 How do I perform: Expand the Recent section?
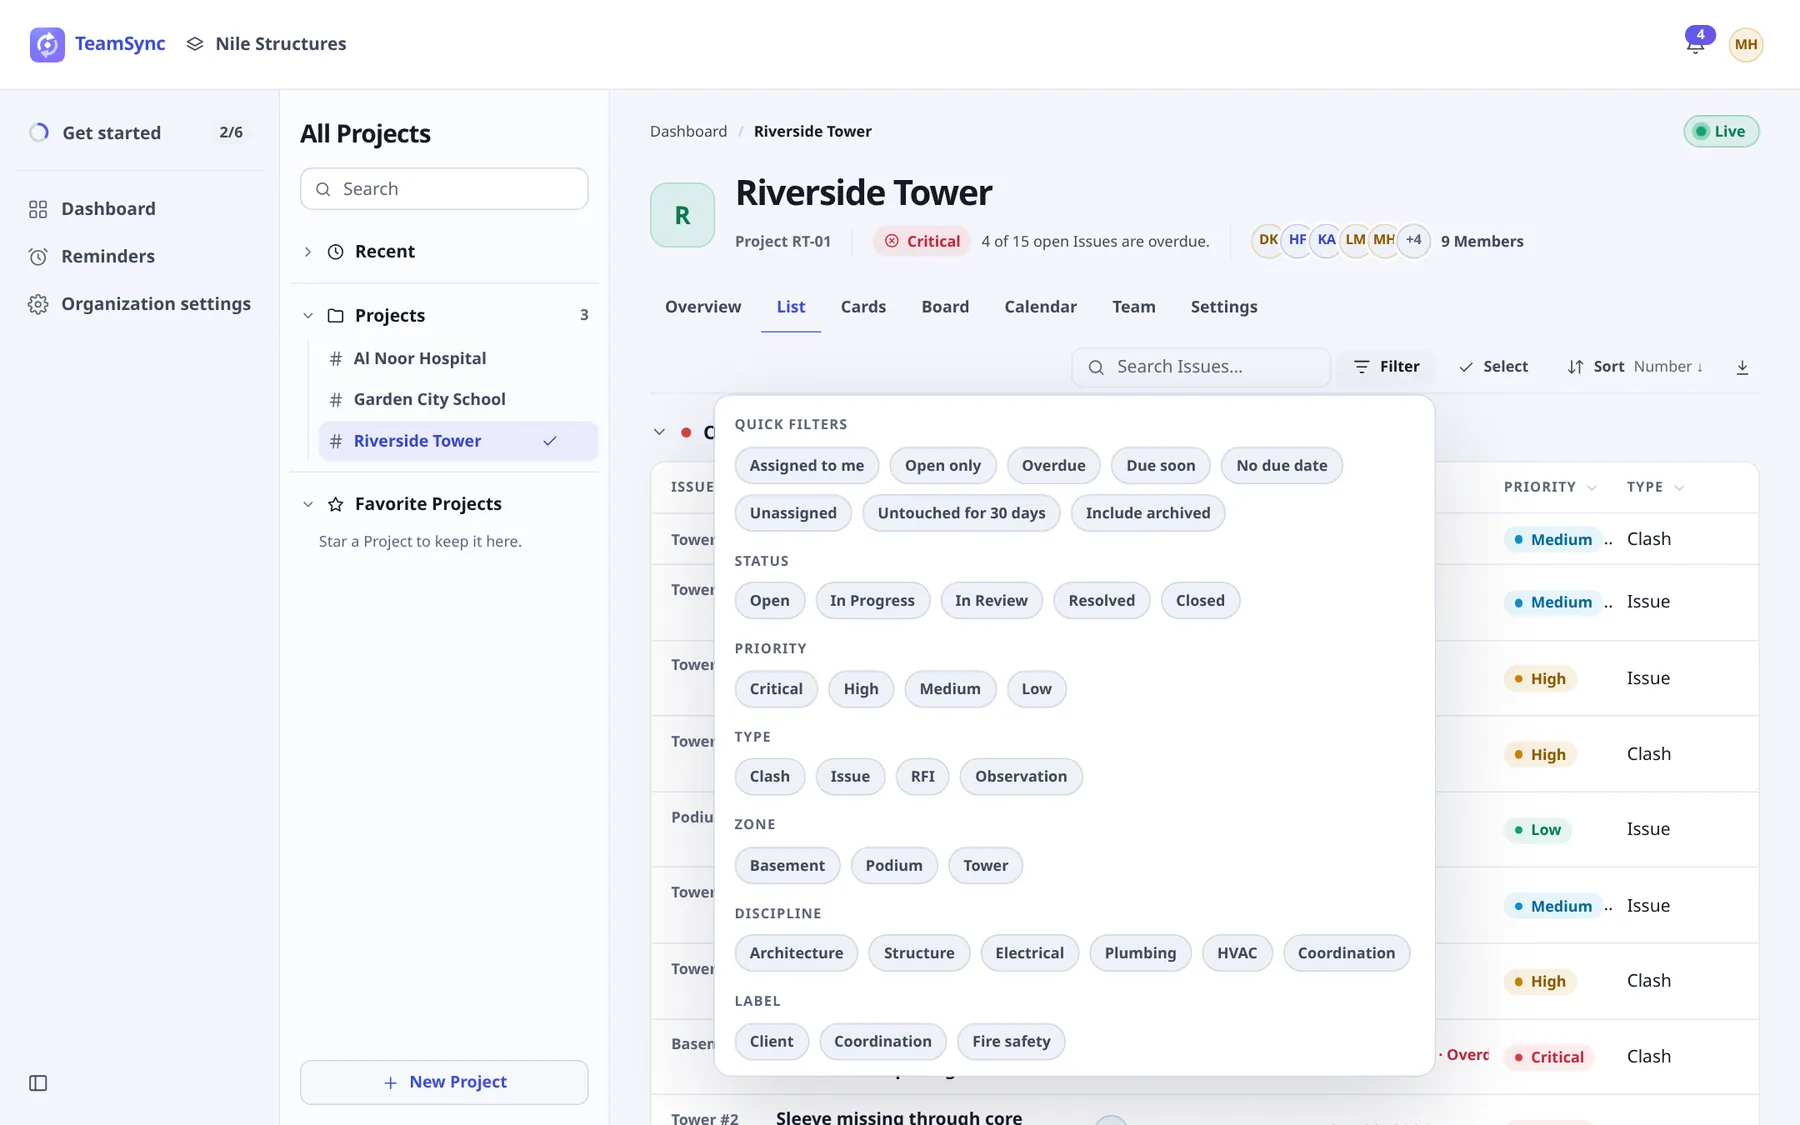(x=308, y=252)
